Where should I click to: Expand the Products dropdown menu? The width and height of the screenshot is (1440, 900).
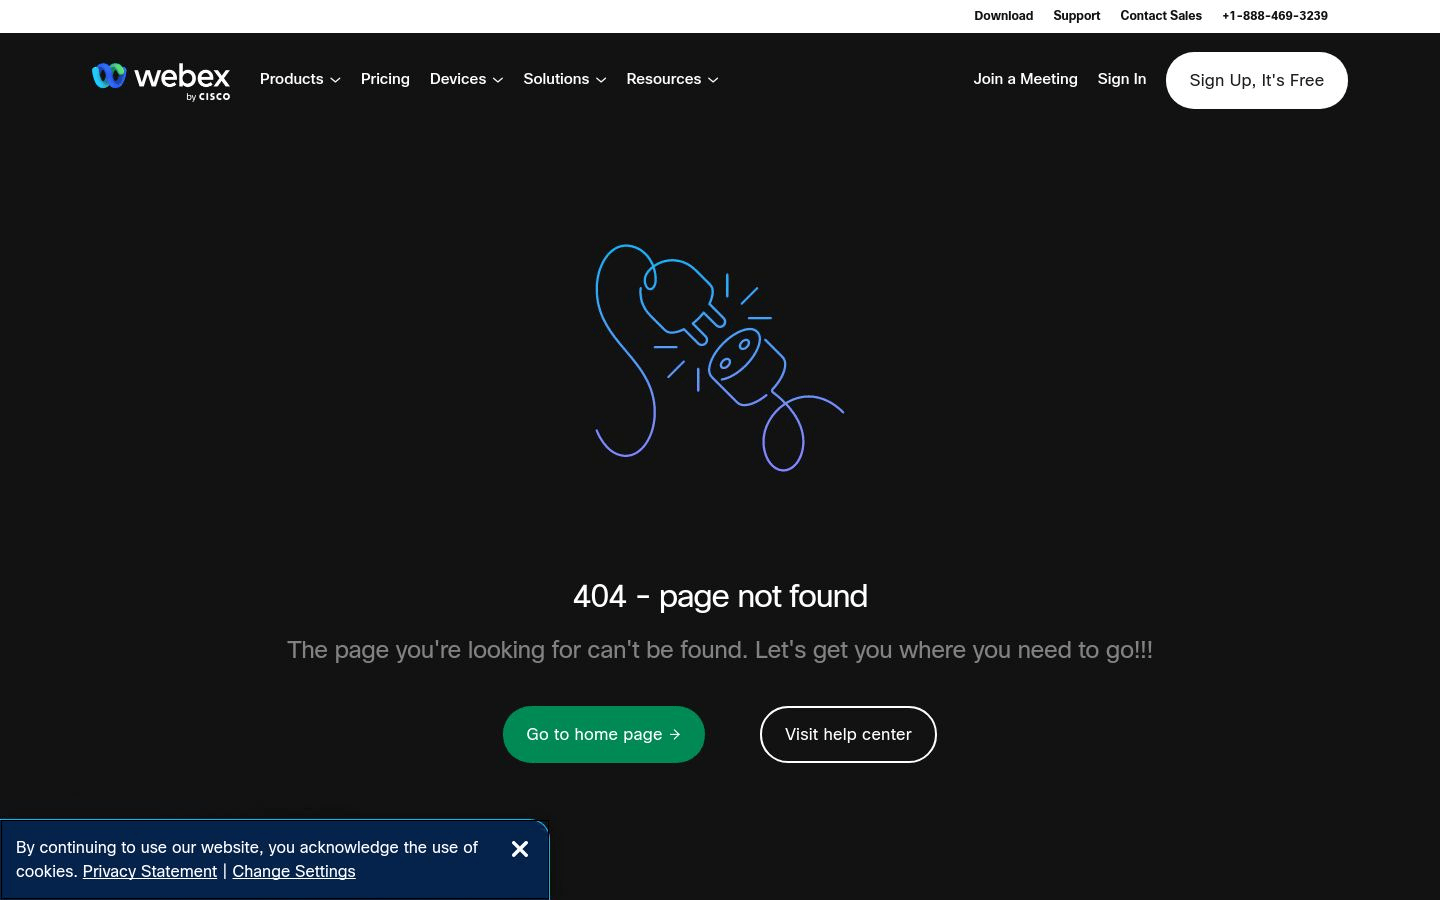(300, 79)
